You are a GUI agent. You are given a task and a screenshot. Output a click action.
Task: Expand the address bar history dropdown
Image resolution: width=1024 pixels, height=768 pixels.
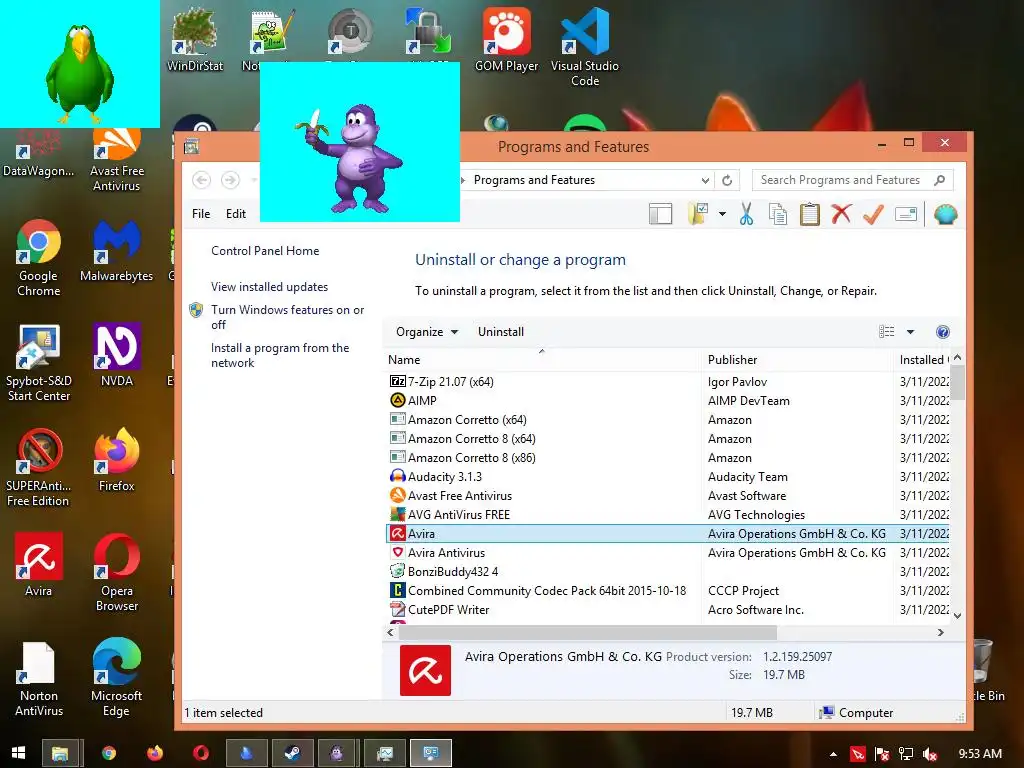click(x=705, y=180)
